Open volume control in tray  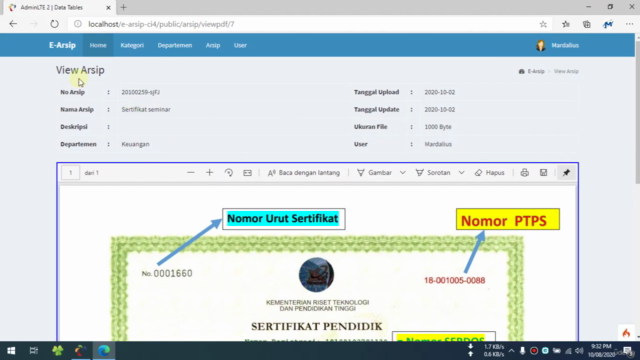[579, 351]
